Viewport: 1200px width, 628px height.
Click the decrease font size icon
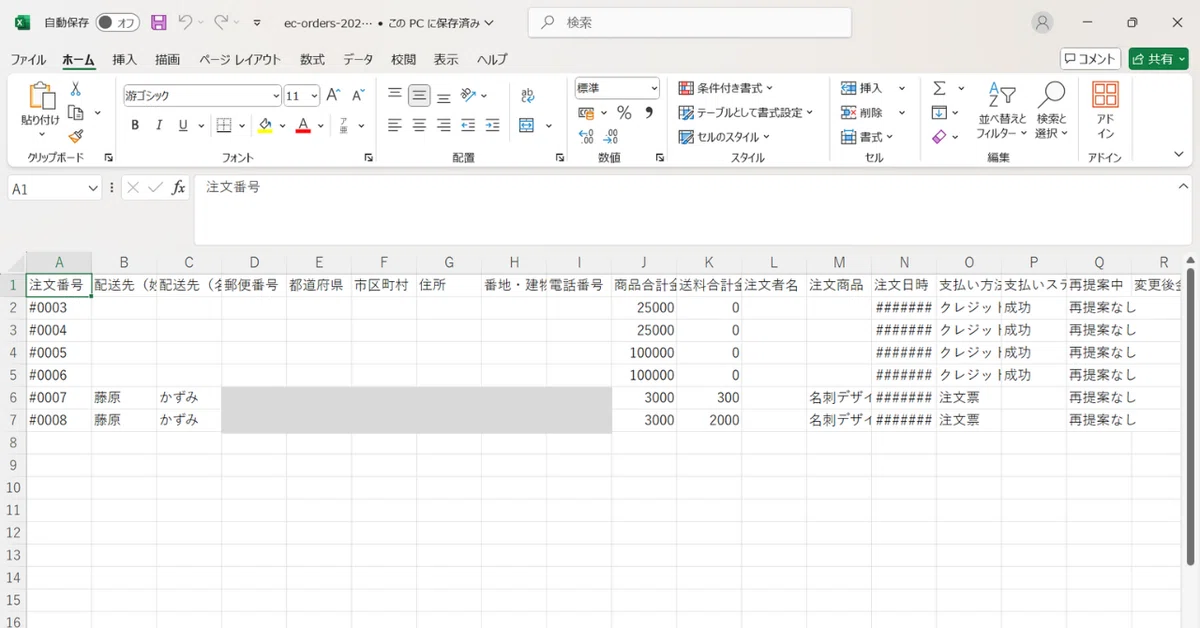point(358,95)
